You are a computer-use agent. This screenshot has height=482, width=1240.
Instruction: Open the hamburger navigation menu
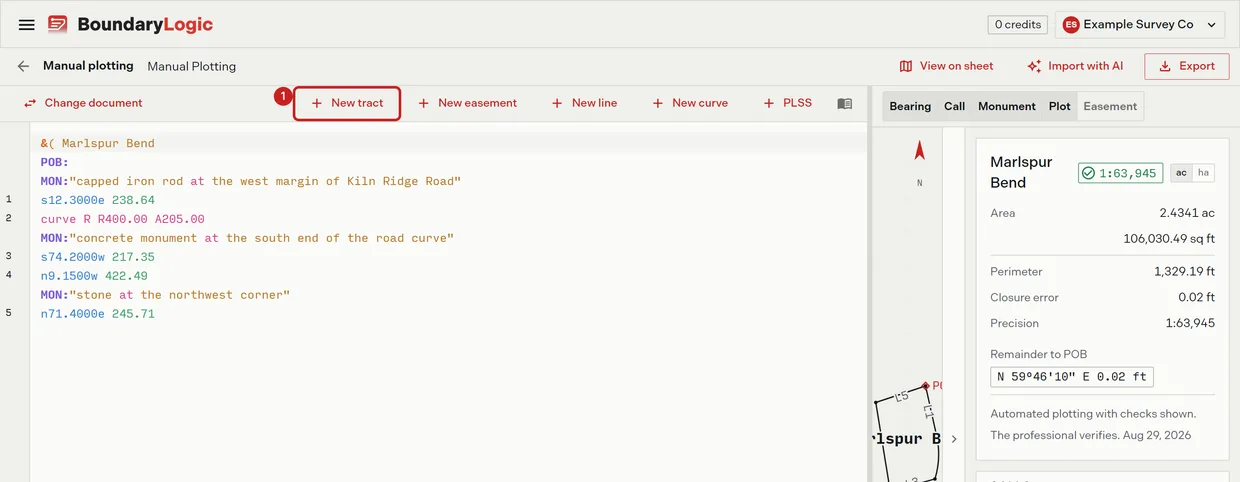27,25
